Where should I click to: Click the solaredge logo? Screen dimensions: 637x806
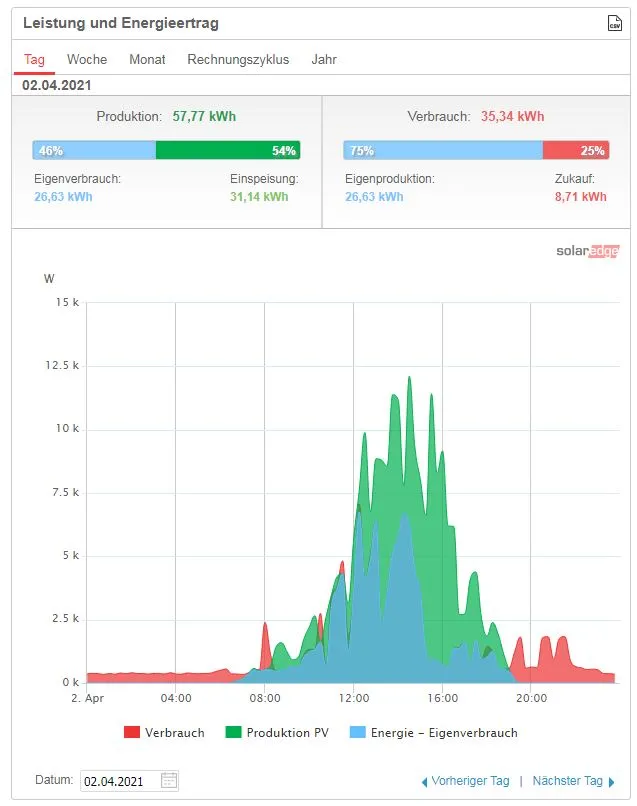pos(588,250)
